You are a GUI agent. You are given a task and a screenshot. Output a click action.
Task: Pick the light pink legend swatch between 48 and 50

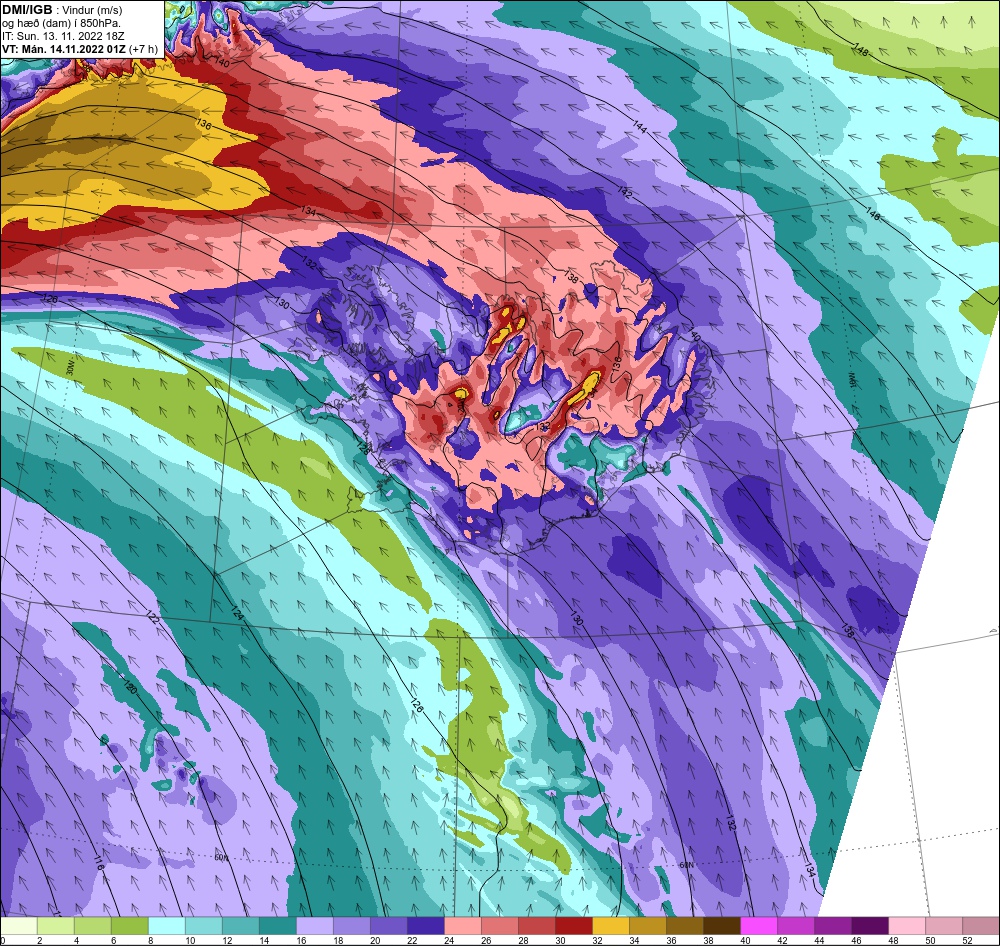907,926
